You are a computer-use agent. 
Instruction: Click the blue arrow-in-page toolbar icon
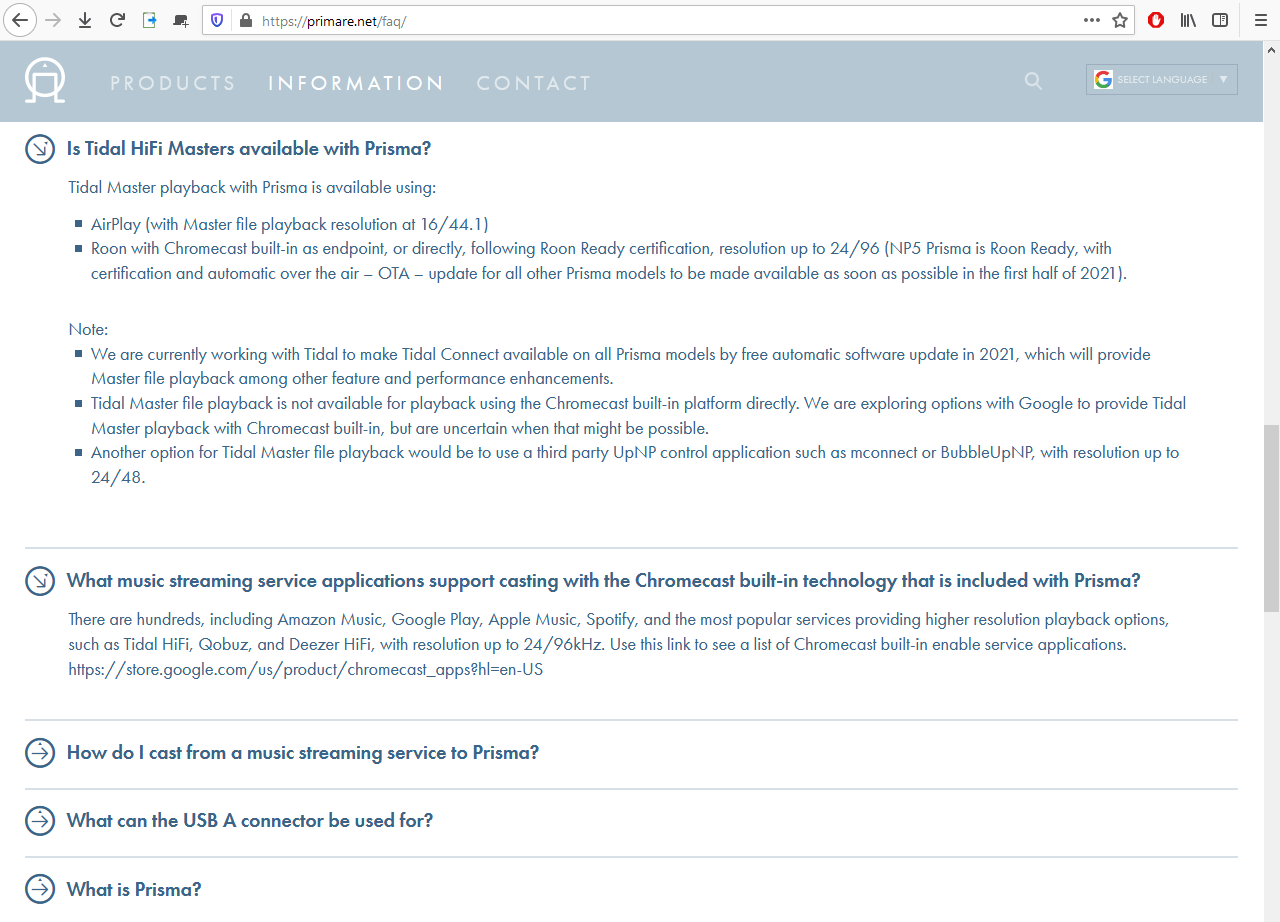tap(149, 20)
